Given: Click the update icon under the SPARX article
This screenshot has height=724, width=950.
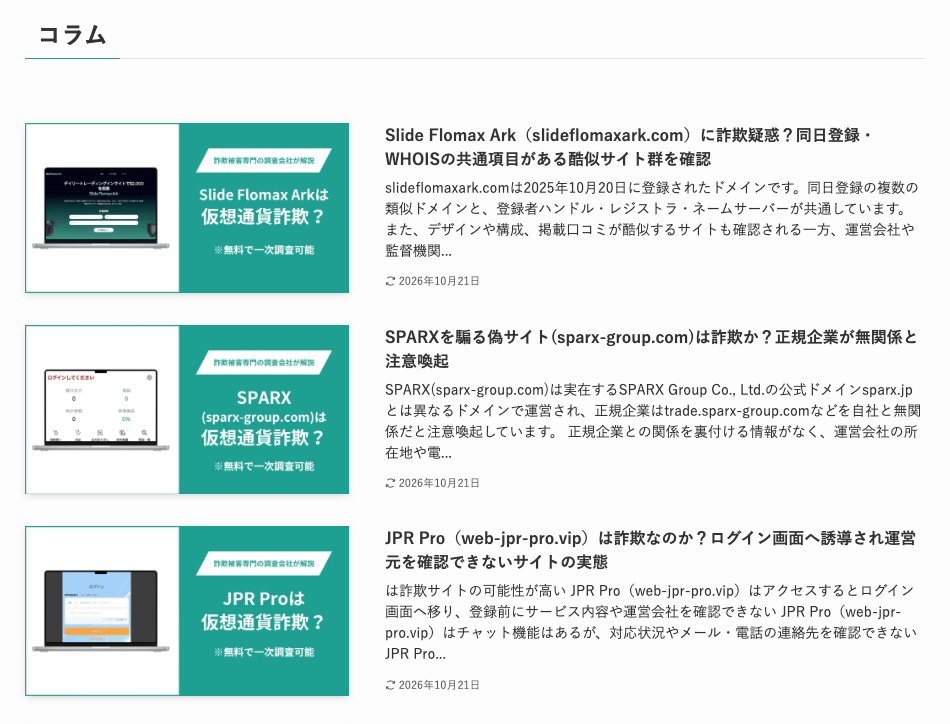Looking at the screenshot, I should coord(390,483).
